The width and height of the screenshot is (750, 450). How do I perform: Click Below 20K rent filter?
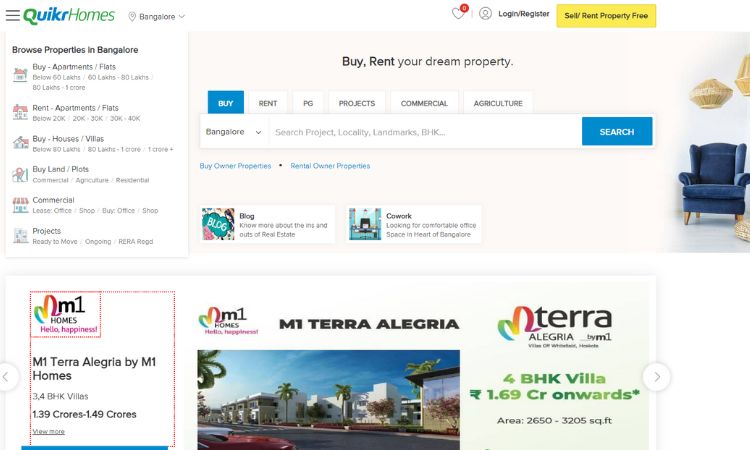(x=49, y=119)
